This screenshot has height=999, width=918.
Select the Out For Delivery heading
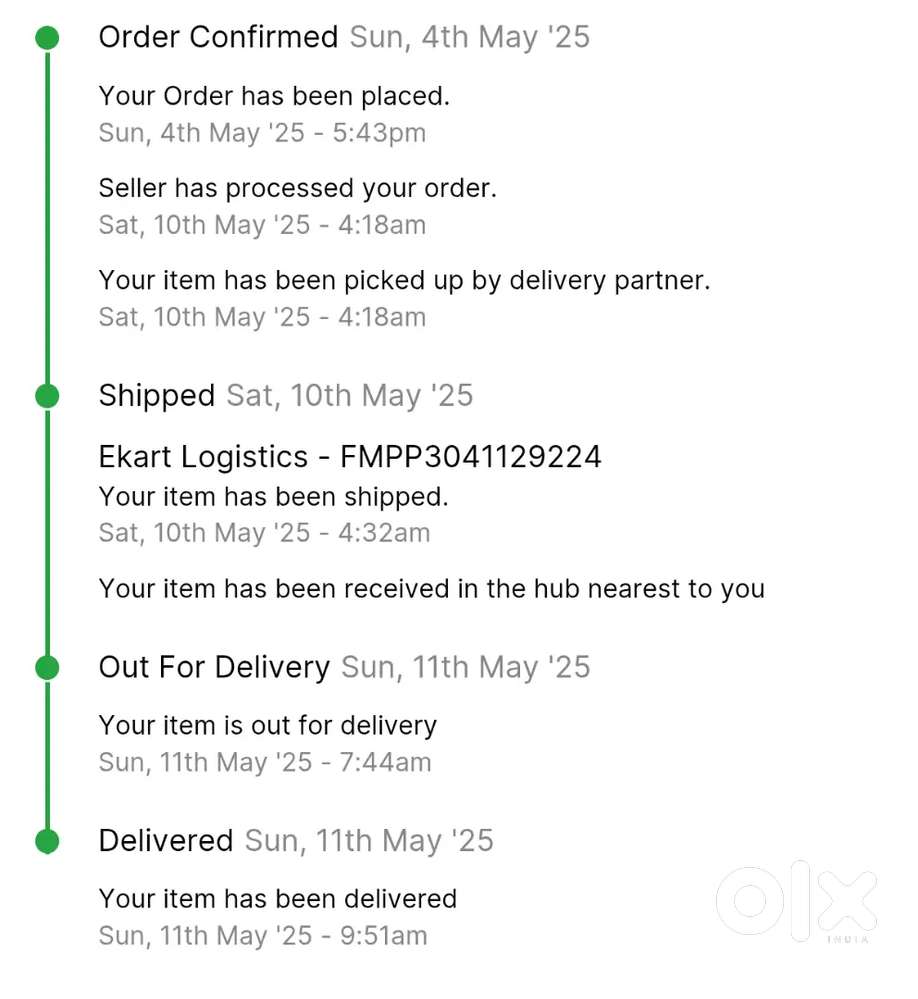[x=214, y=667]
